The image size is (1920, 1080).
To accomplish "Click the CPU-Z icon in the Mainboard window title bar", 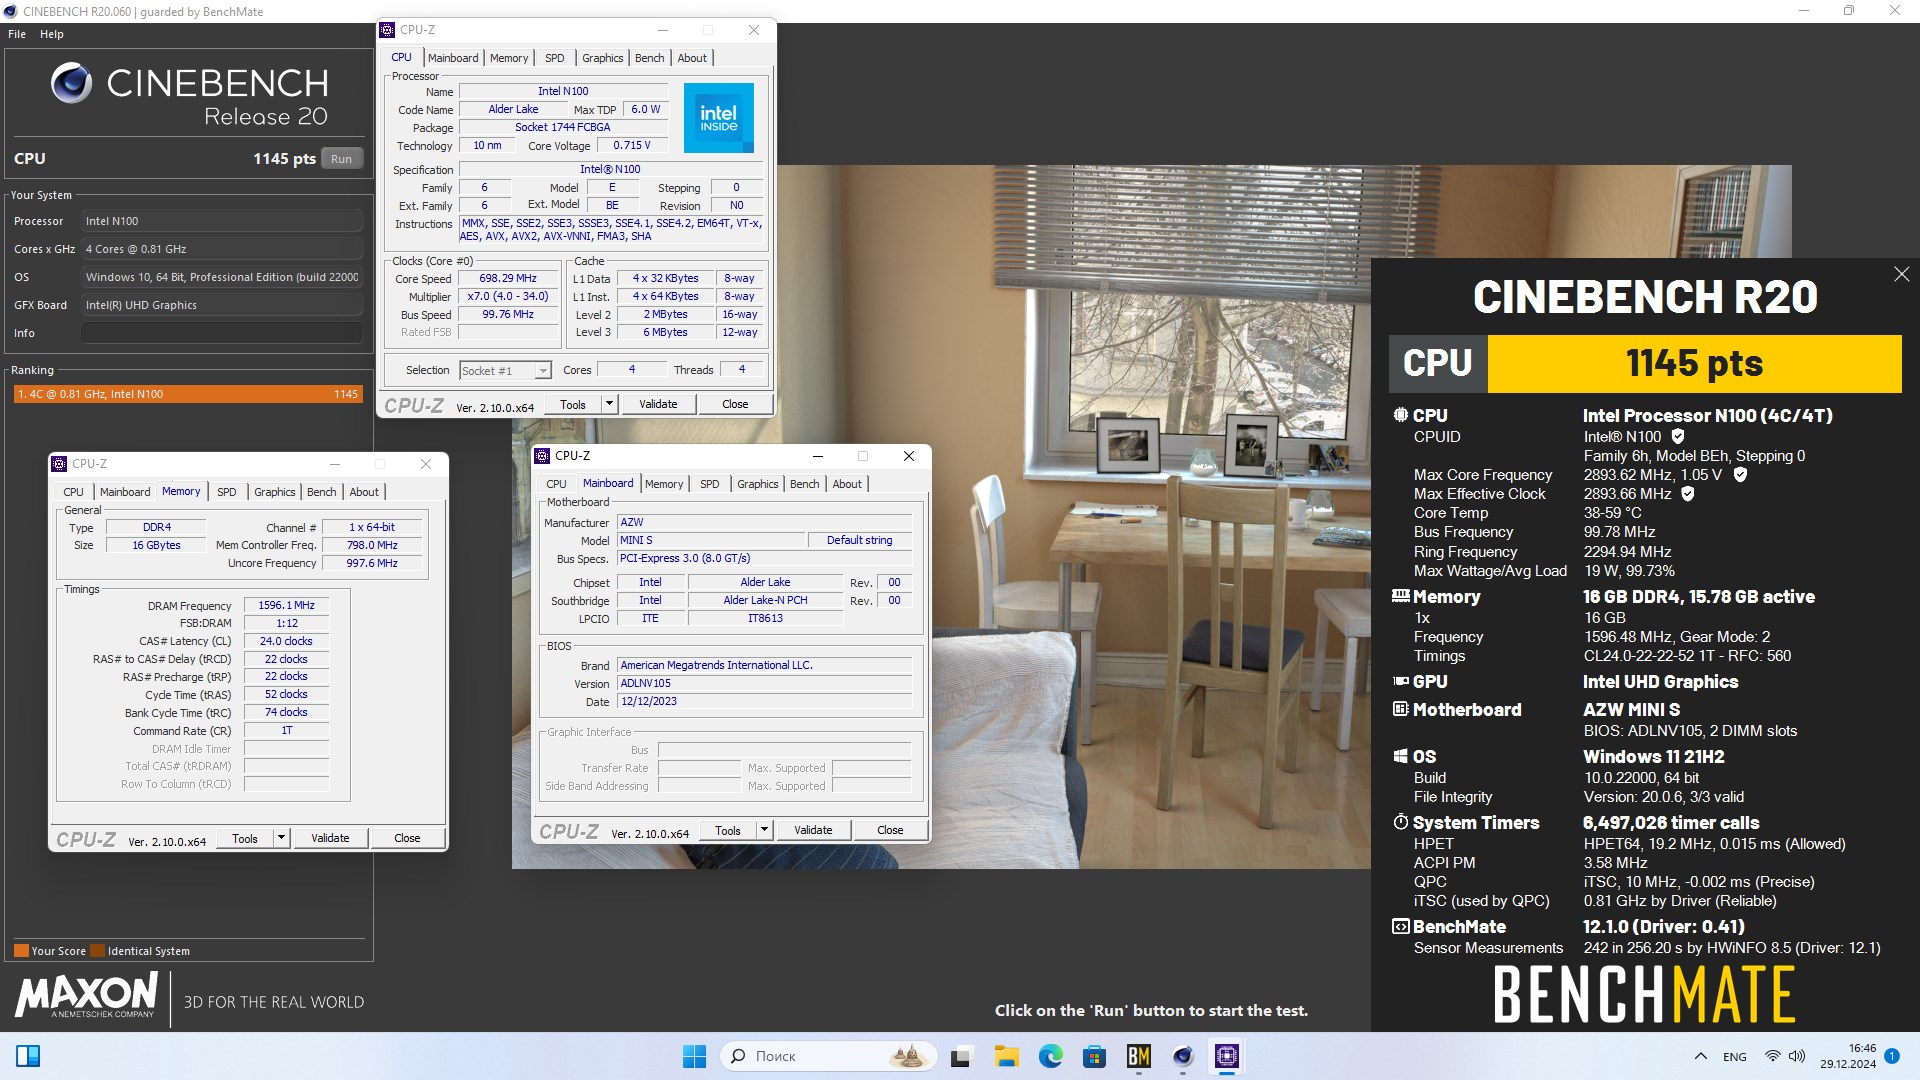I will (x=543, y=456).
